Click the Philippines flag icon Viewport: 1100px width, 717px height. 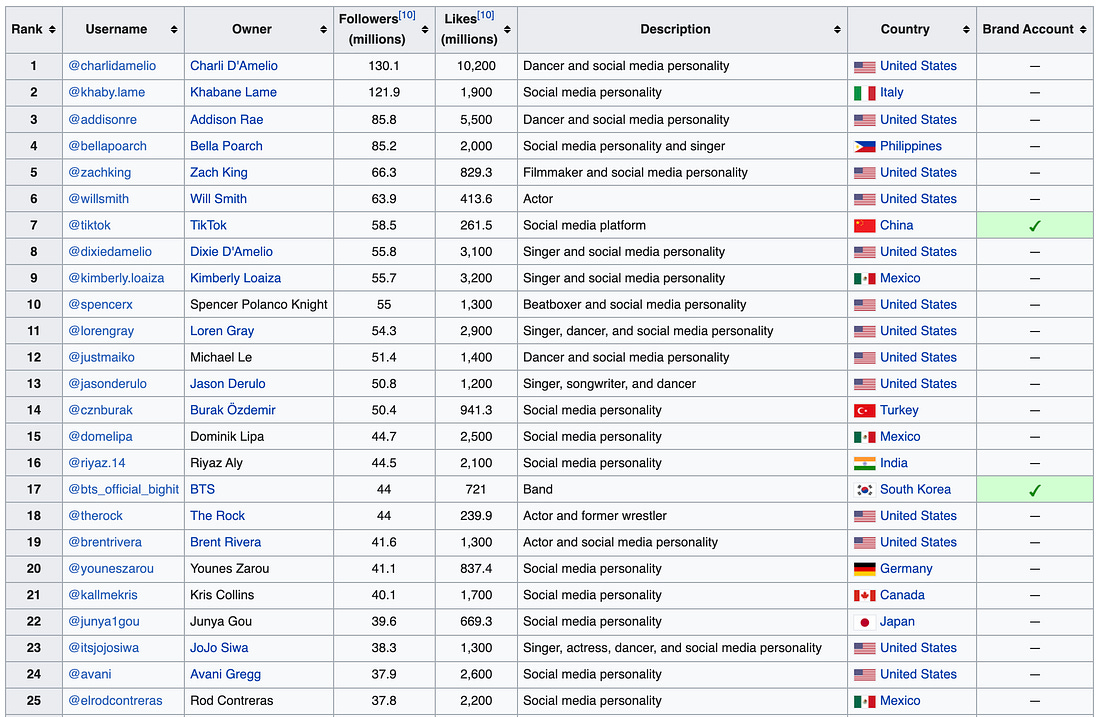click(x=864, y=147)
